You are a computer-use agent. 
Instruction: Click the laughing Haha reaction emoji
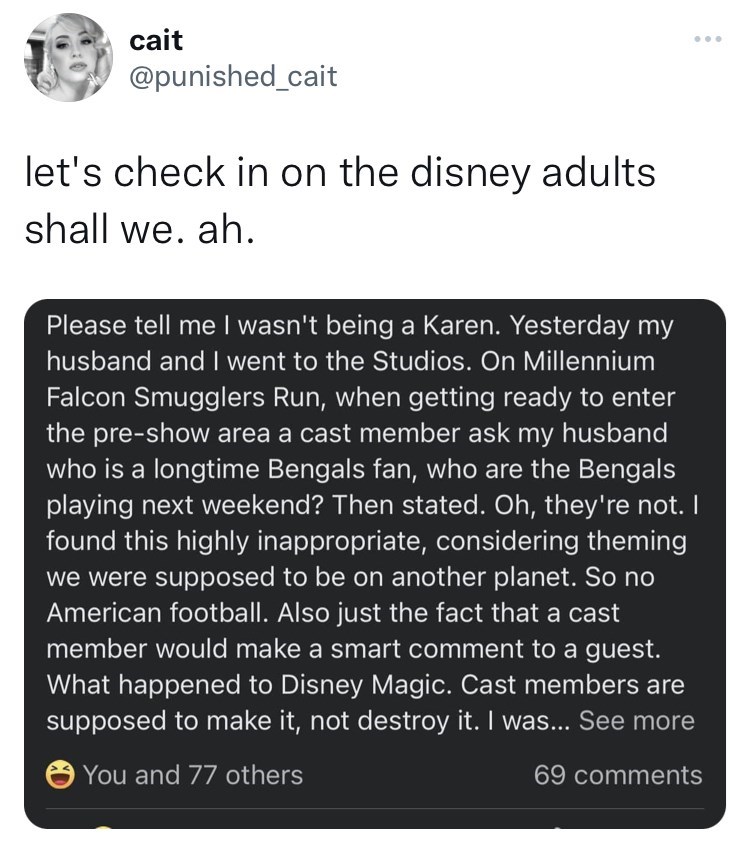pos(61,775)
